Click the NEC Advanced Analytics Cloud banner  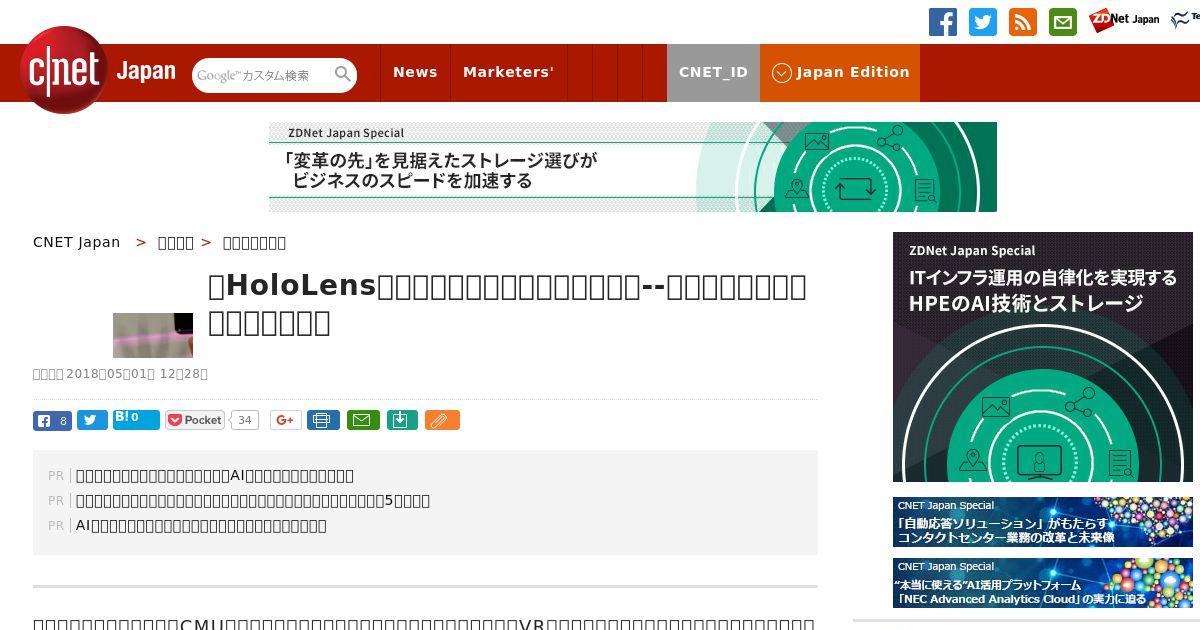[x=1043, y=583]
